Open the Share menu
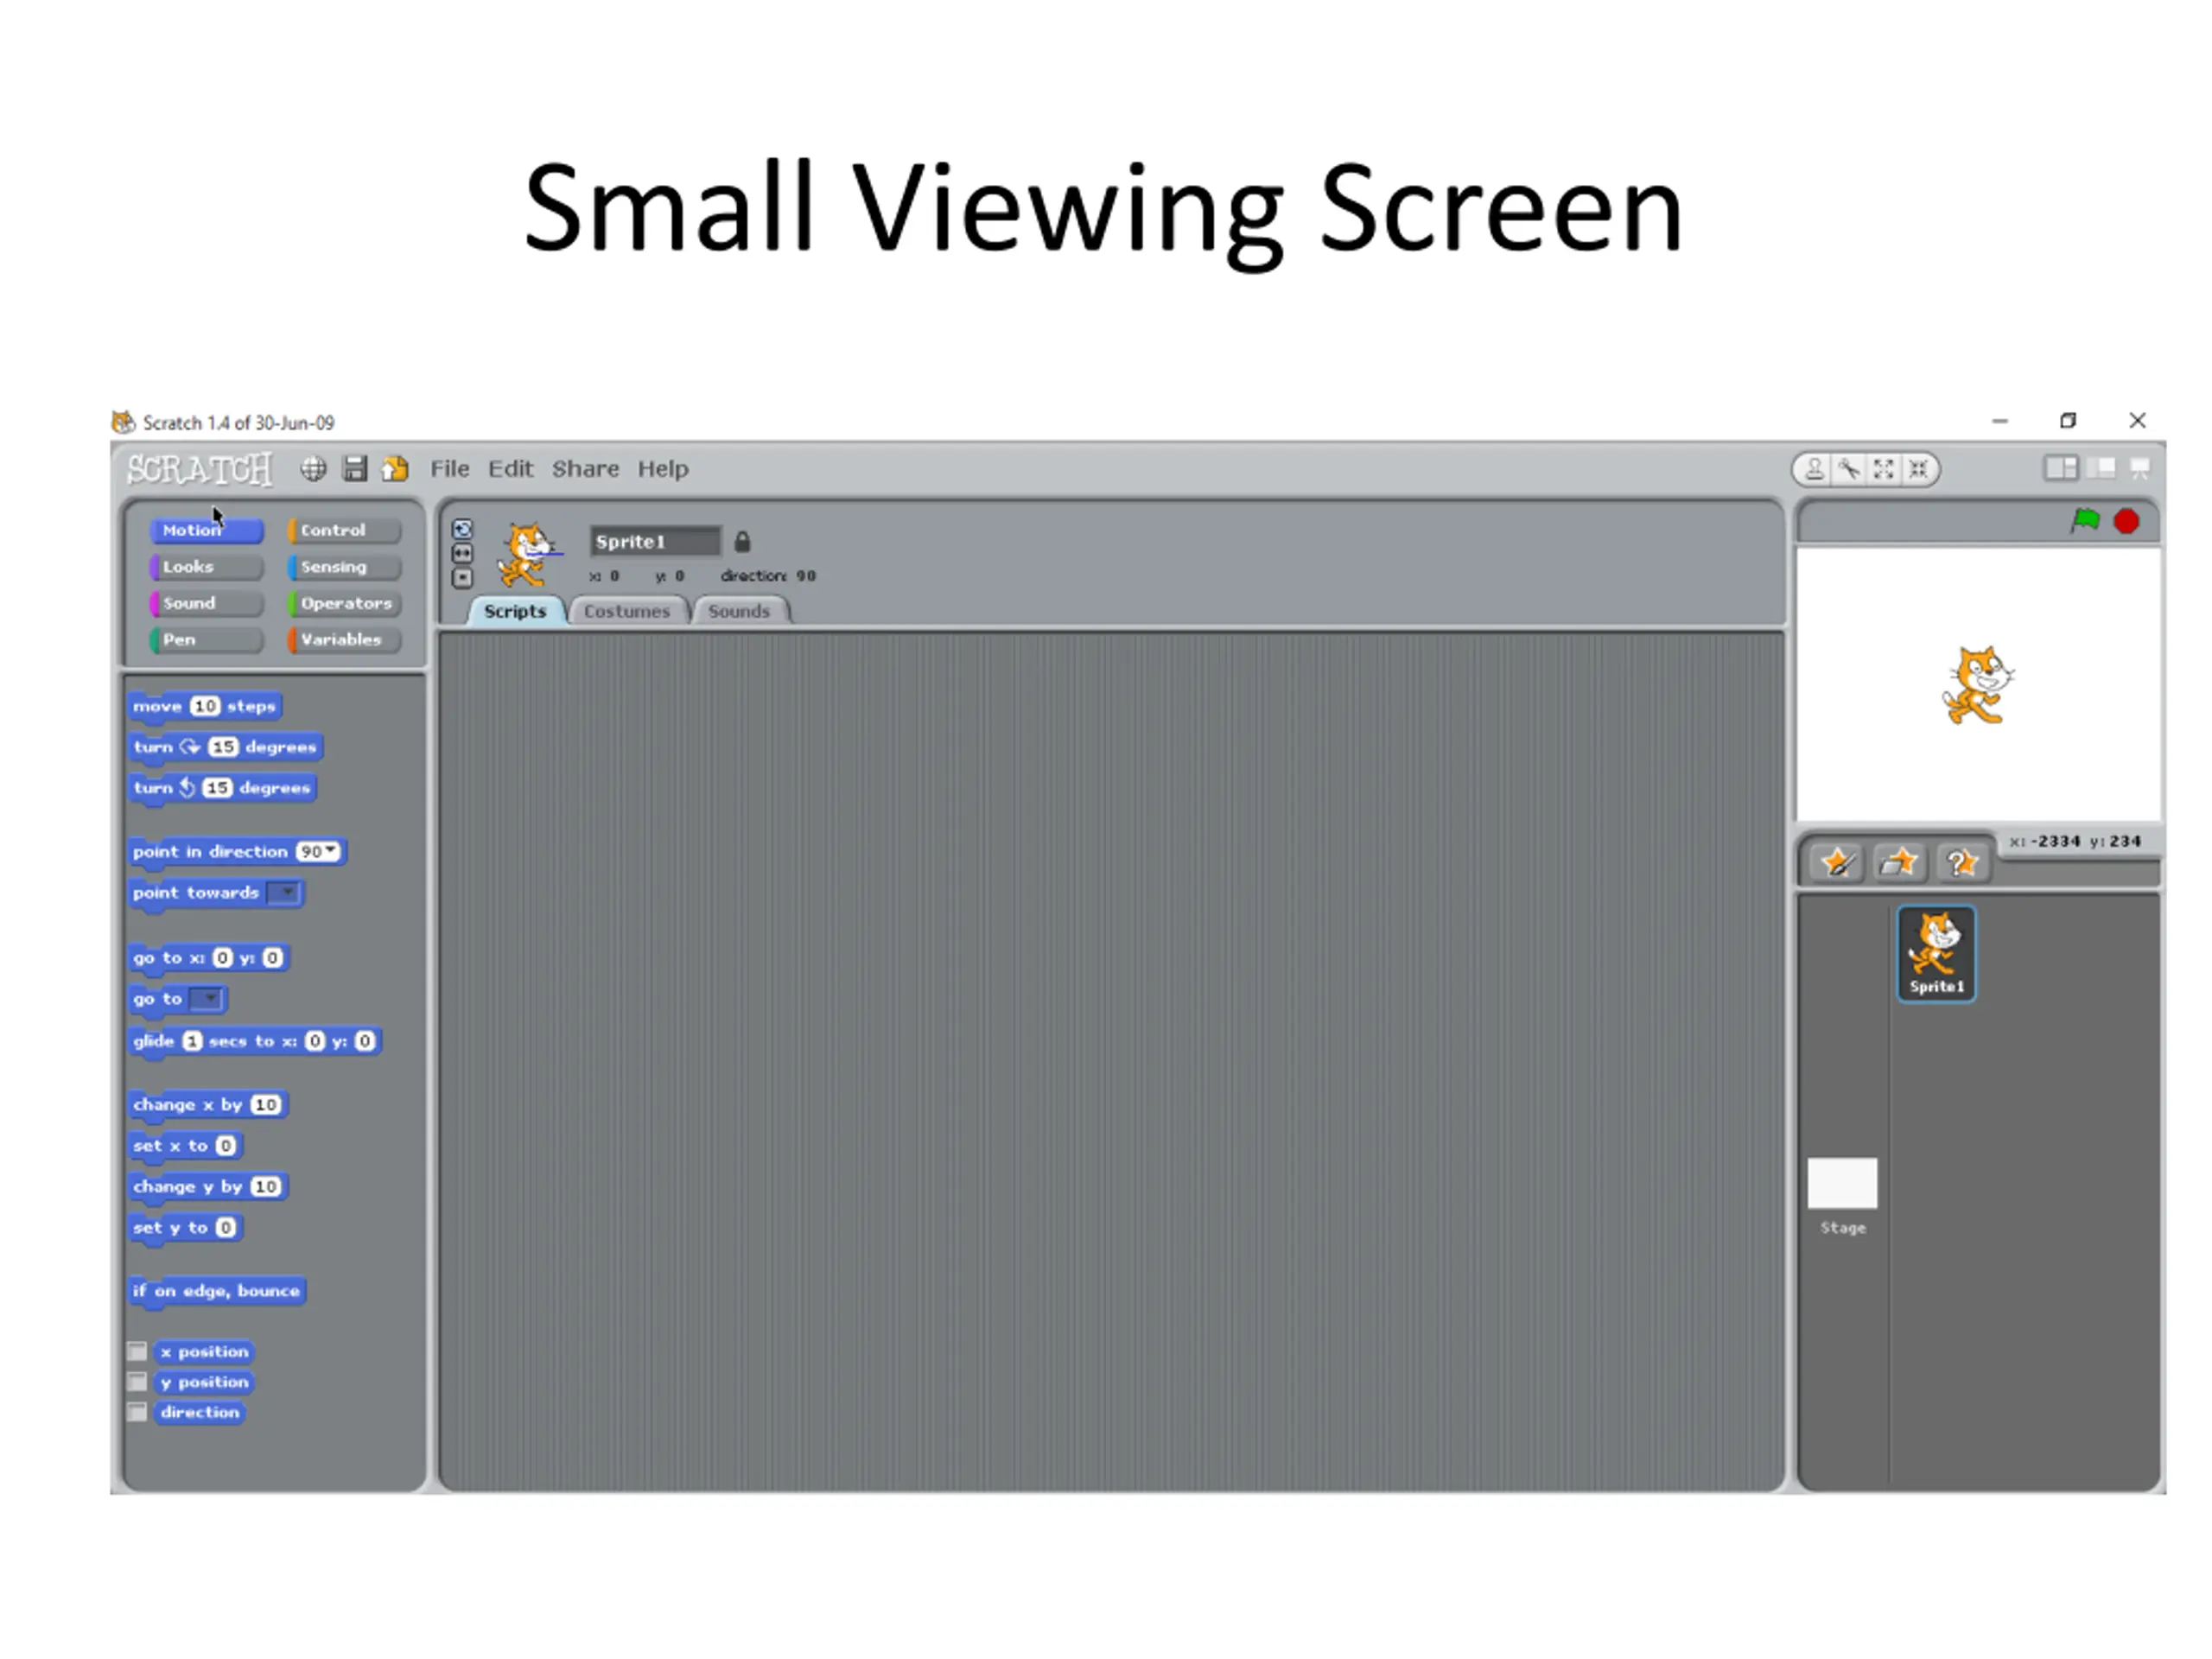Image resolution: width=2212 pixels, height=1659 pixels. [x=585, y=469]
